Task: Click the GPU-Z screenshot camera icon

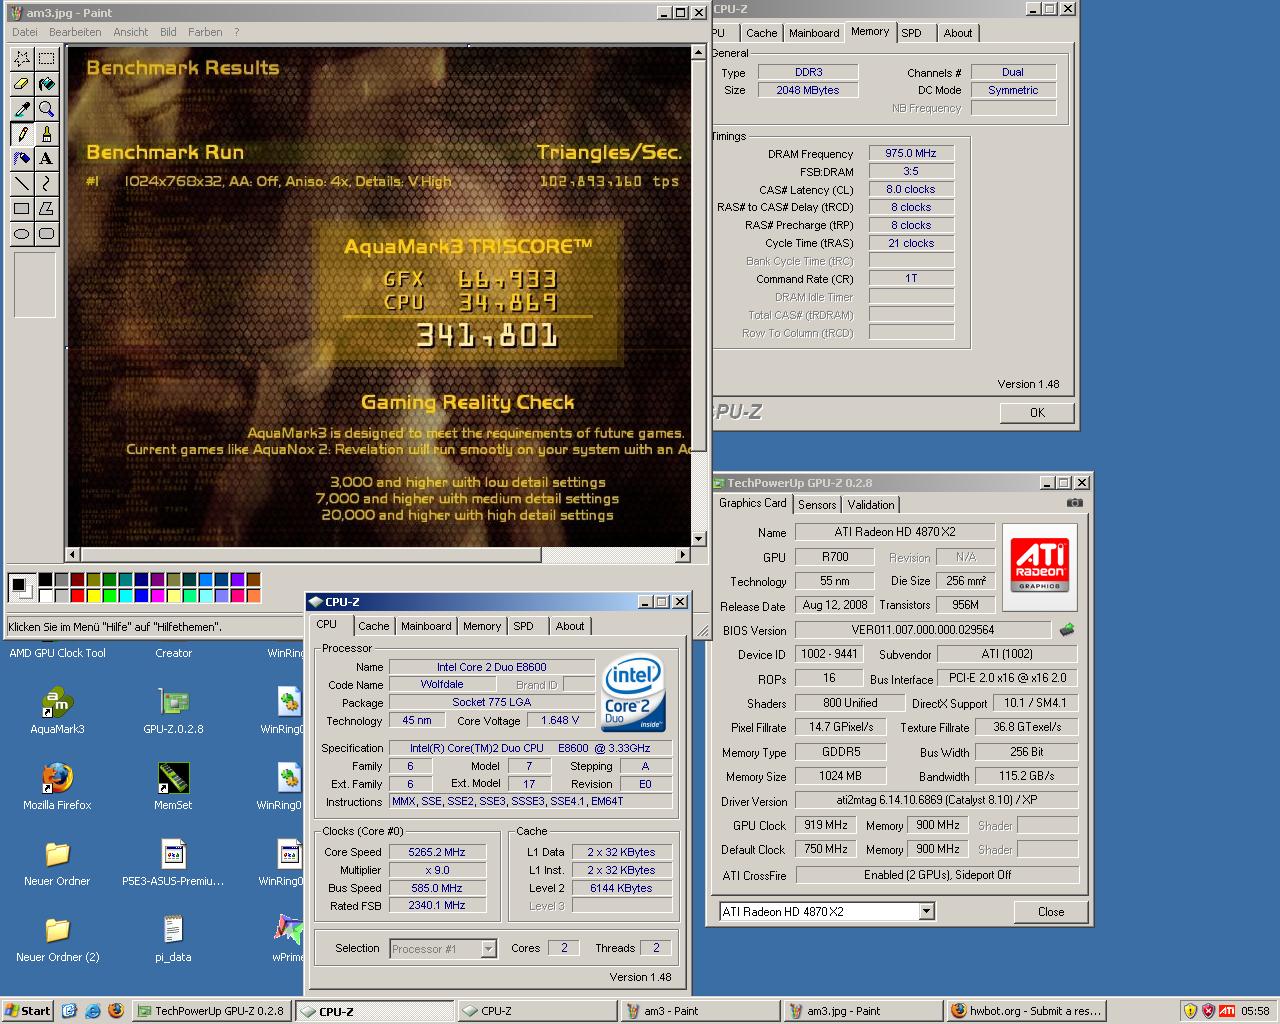Action: [x=1074, y=503]
